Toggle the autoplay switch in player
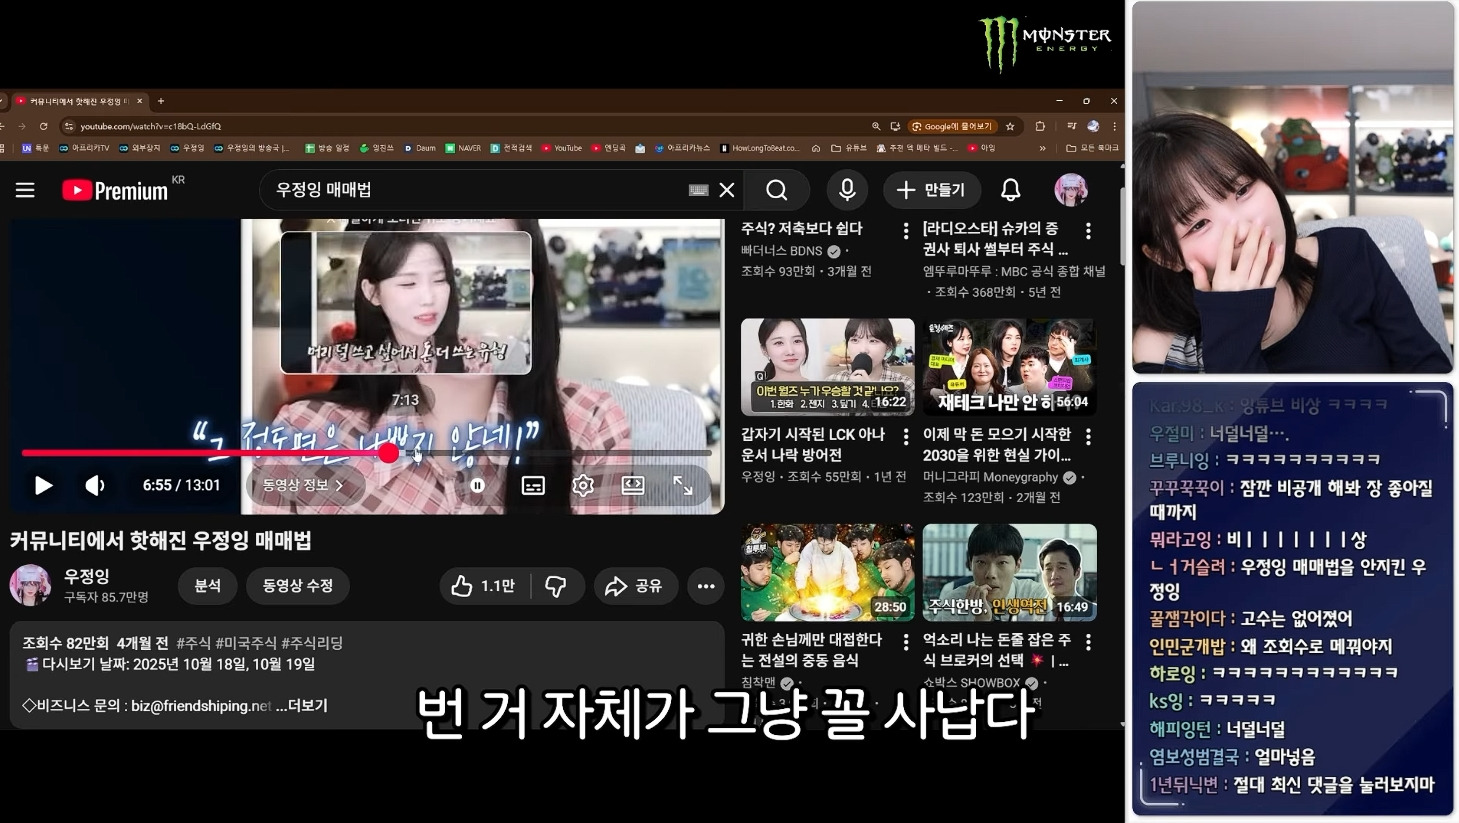The height and width of the screenshot is (823, 1459). point(478,485)
